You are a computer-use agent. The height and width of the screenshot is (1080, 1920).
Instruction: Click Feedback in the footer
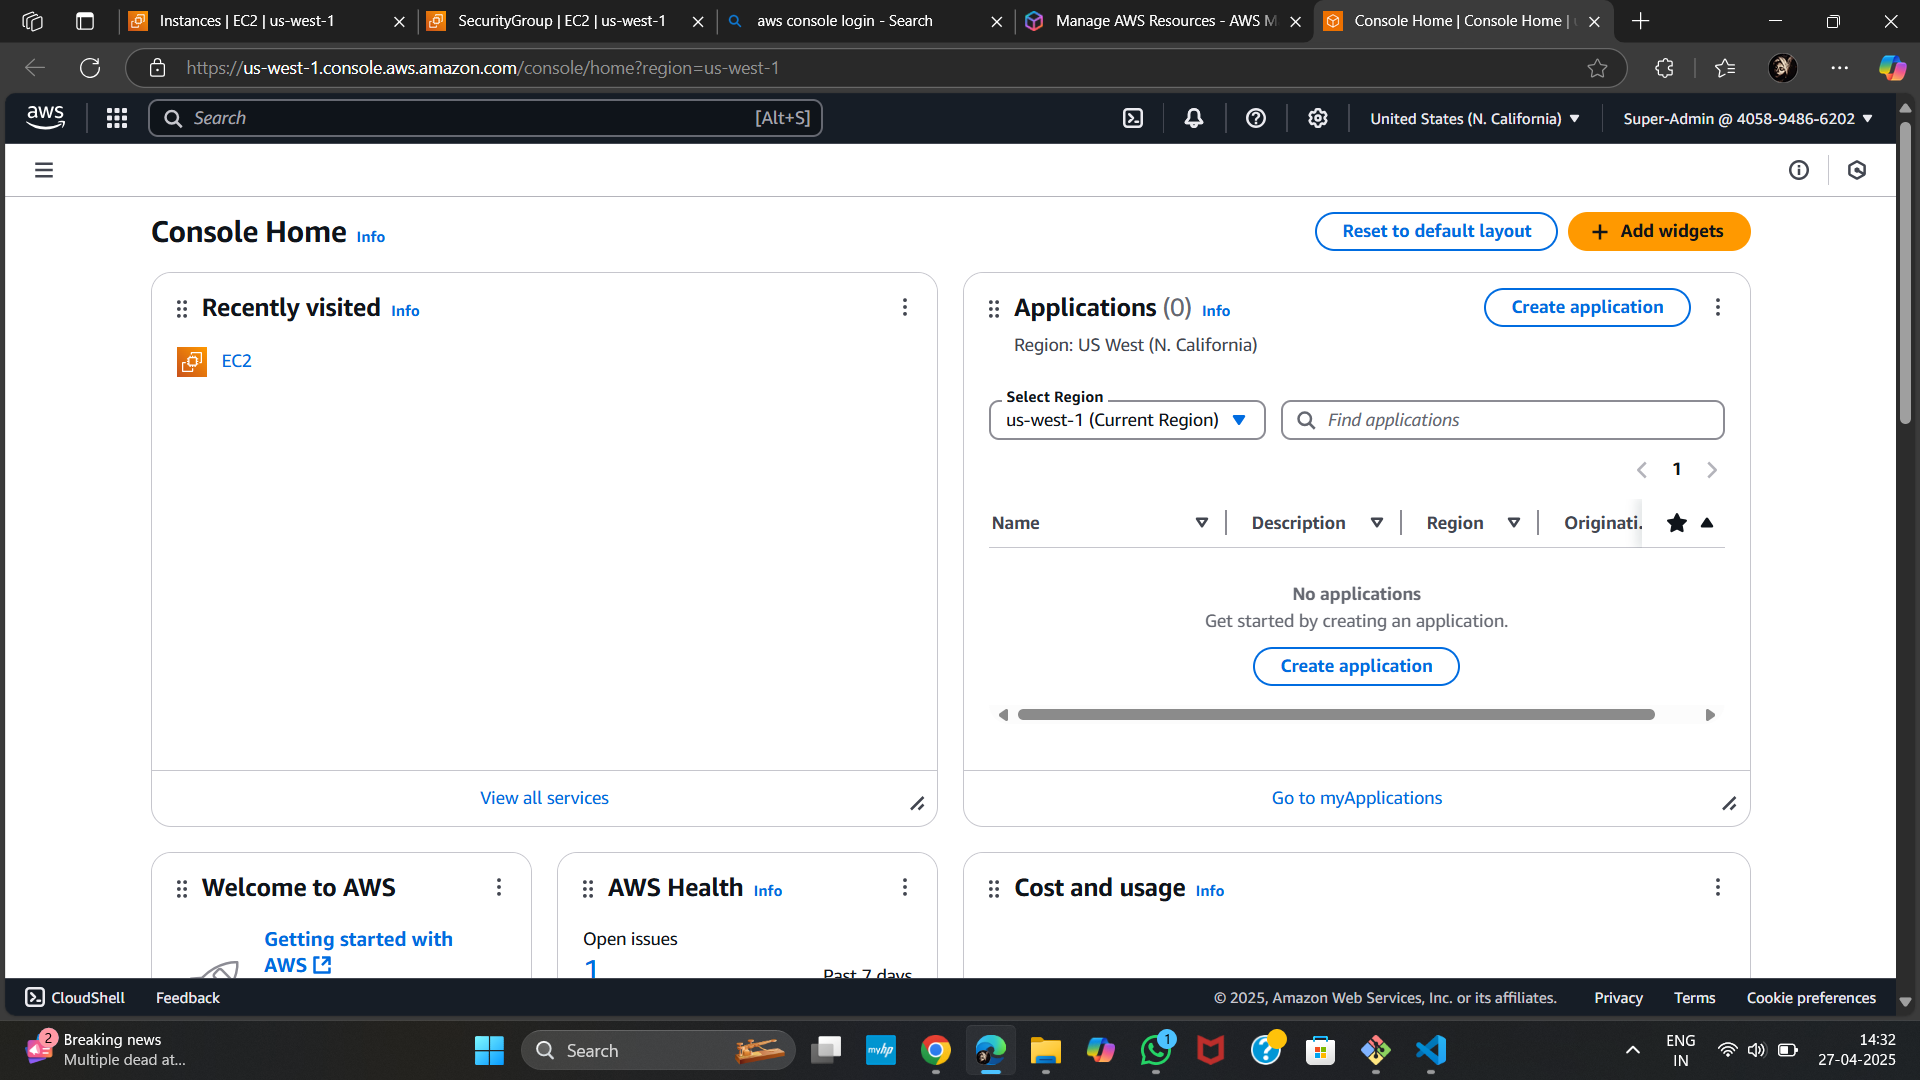point(187,998)
